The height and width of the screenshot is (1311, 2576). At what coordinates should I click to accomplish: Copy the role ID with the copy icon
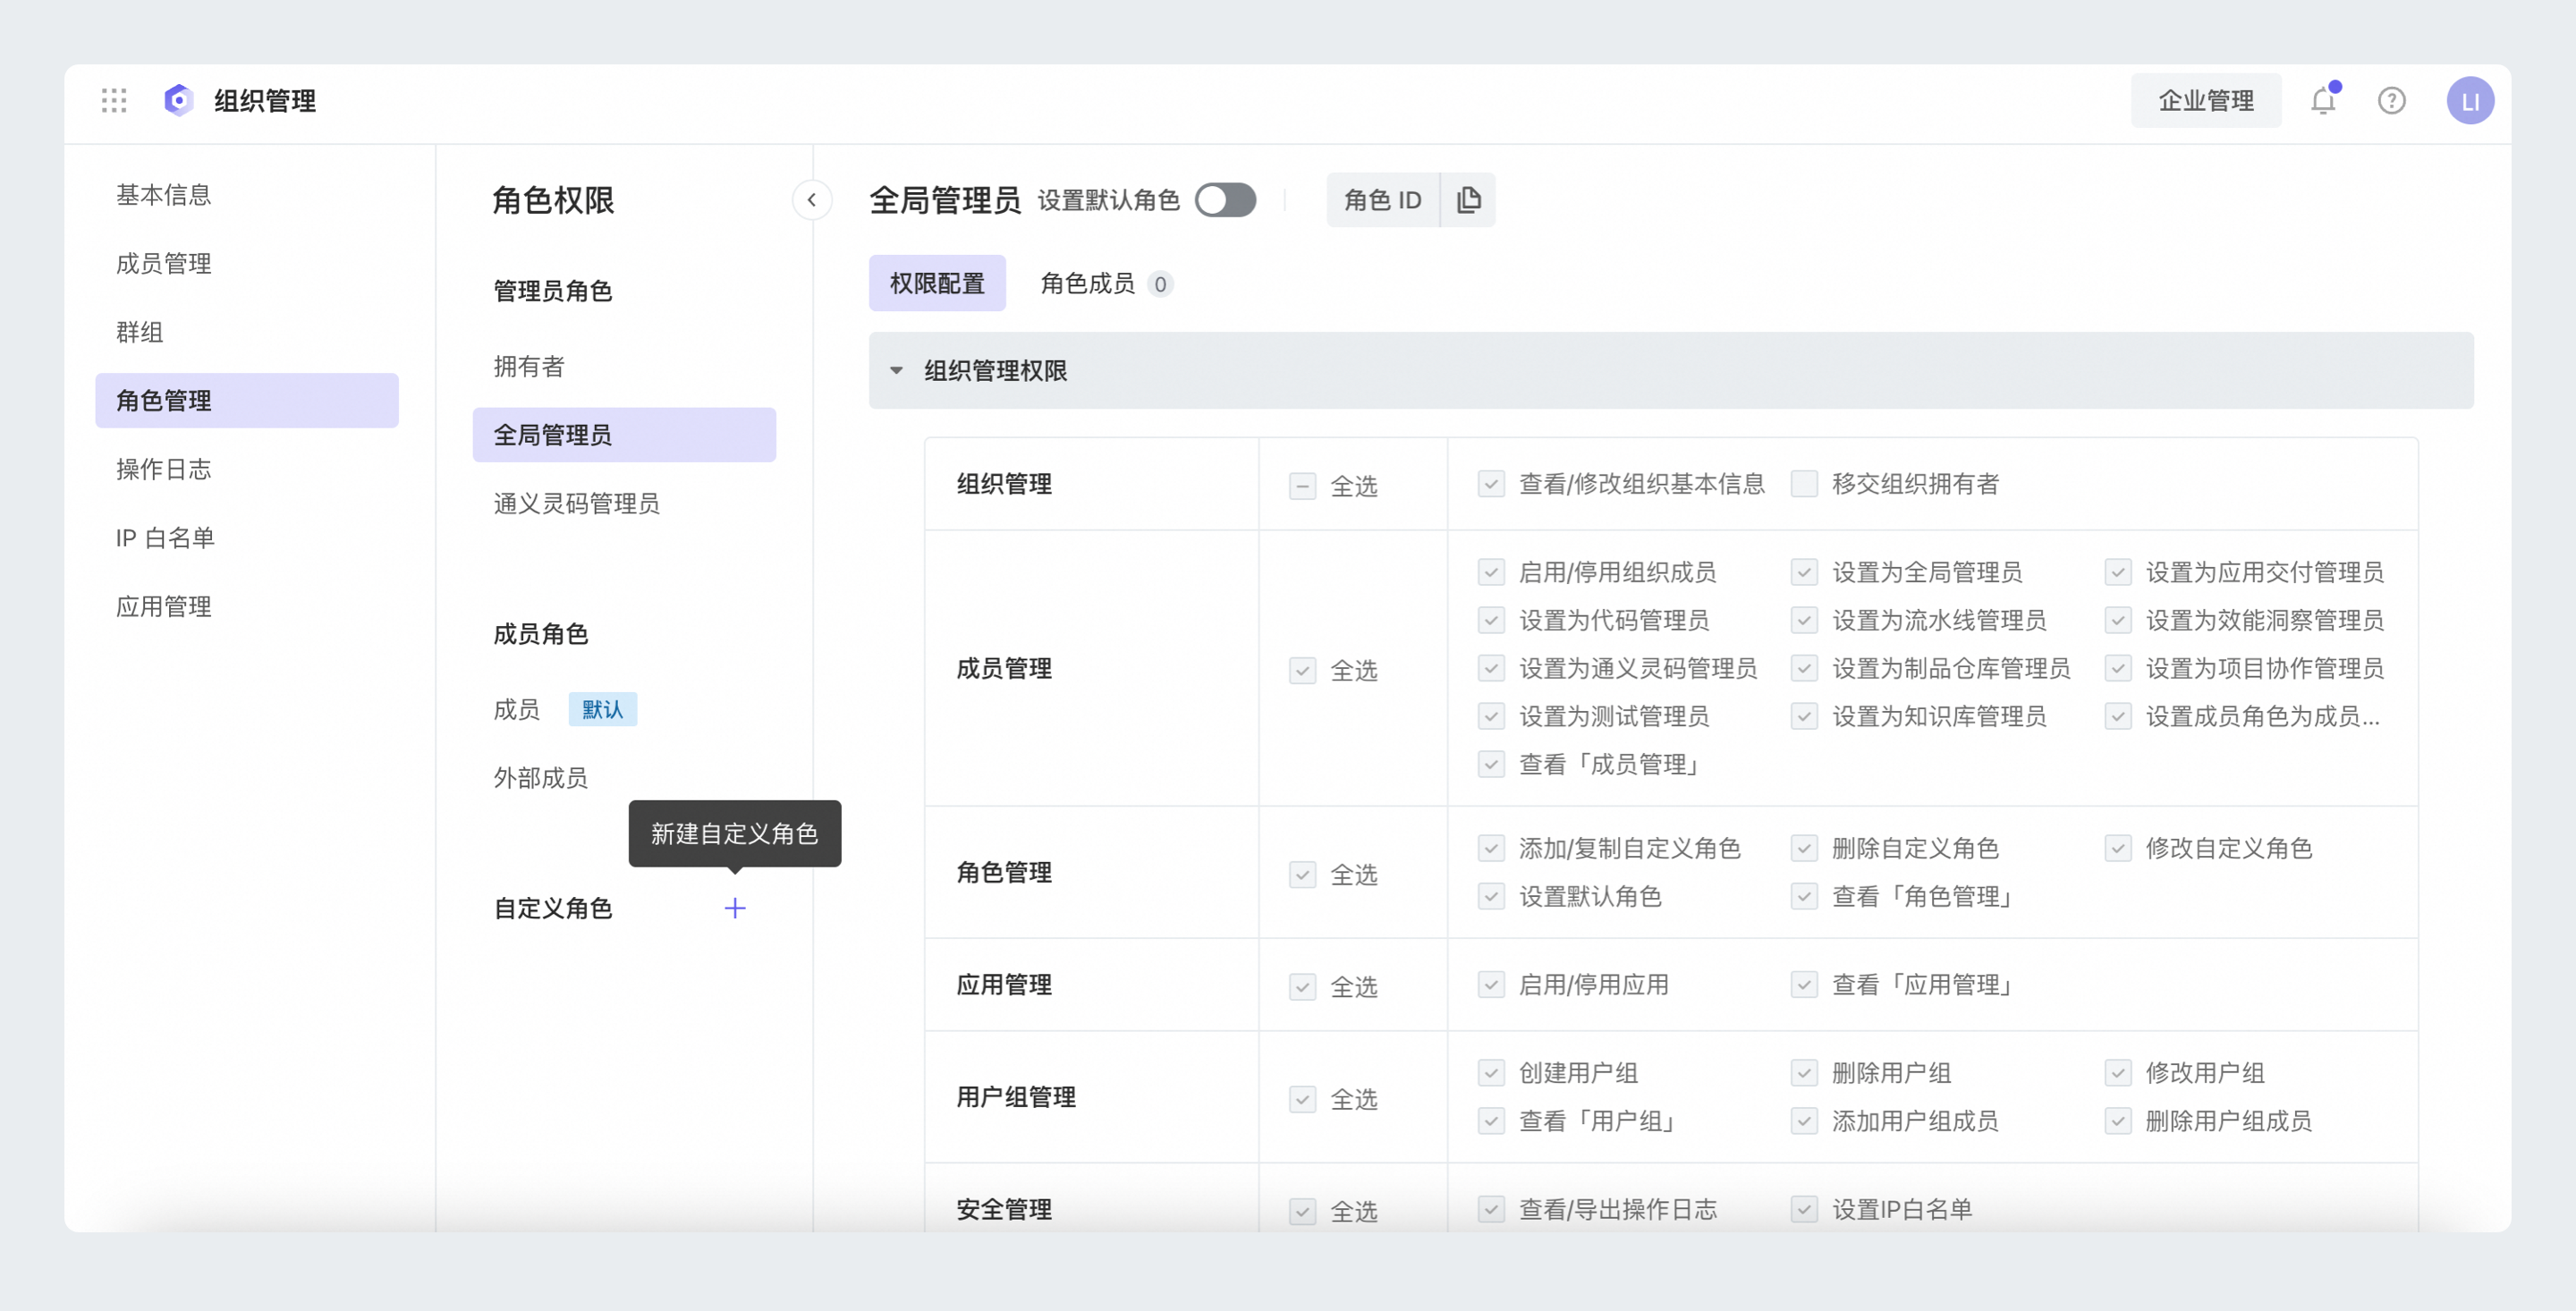(1468, 200)
